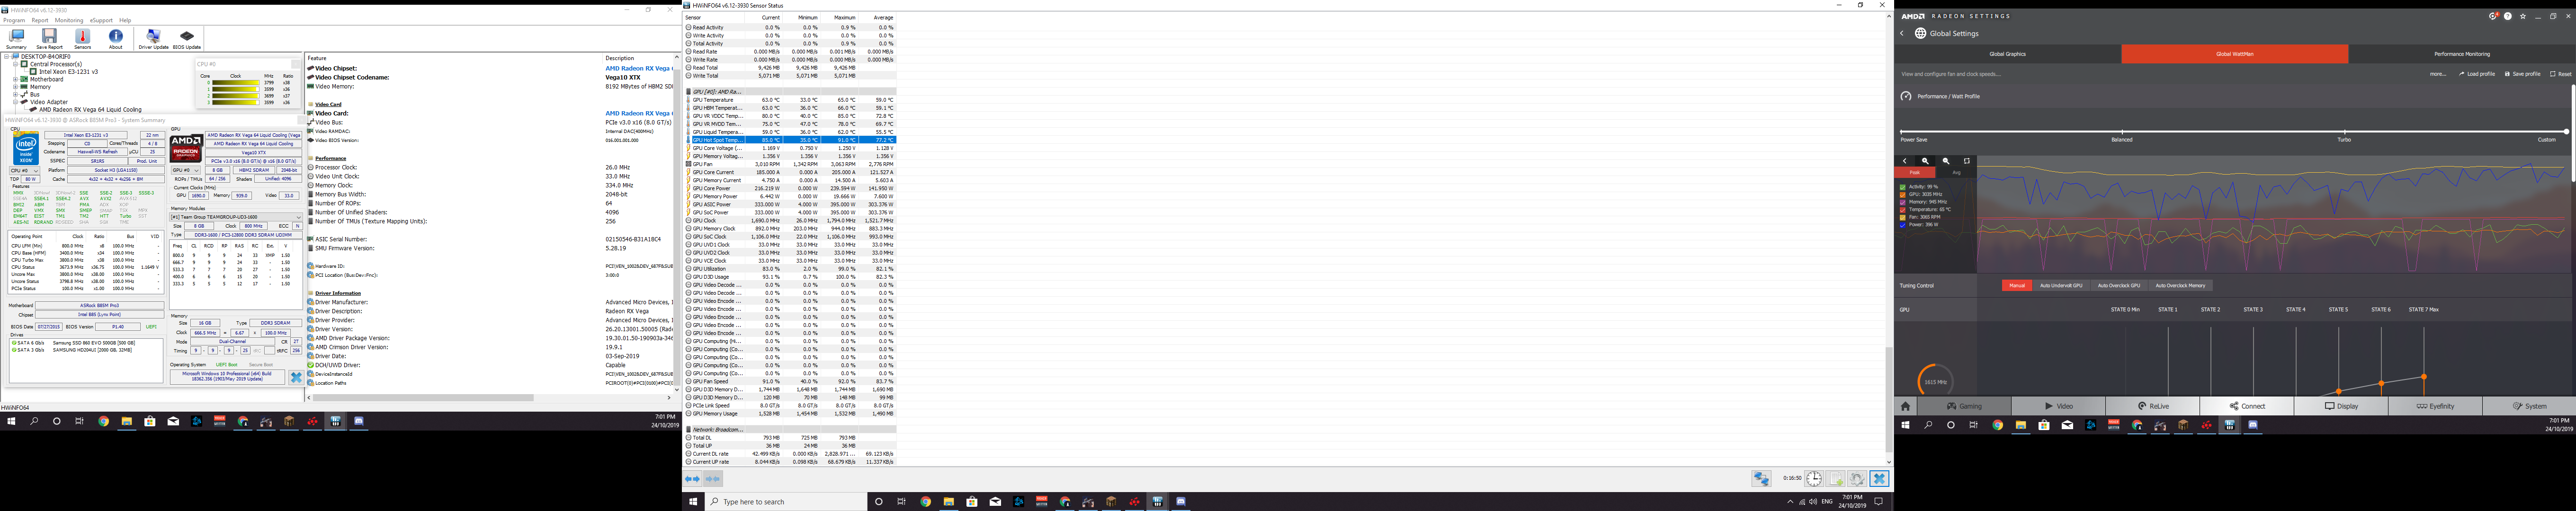2576x511 pixels.
Task: Click Radeon Settings help question icon
Action: (x=2508, y=16)
